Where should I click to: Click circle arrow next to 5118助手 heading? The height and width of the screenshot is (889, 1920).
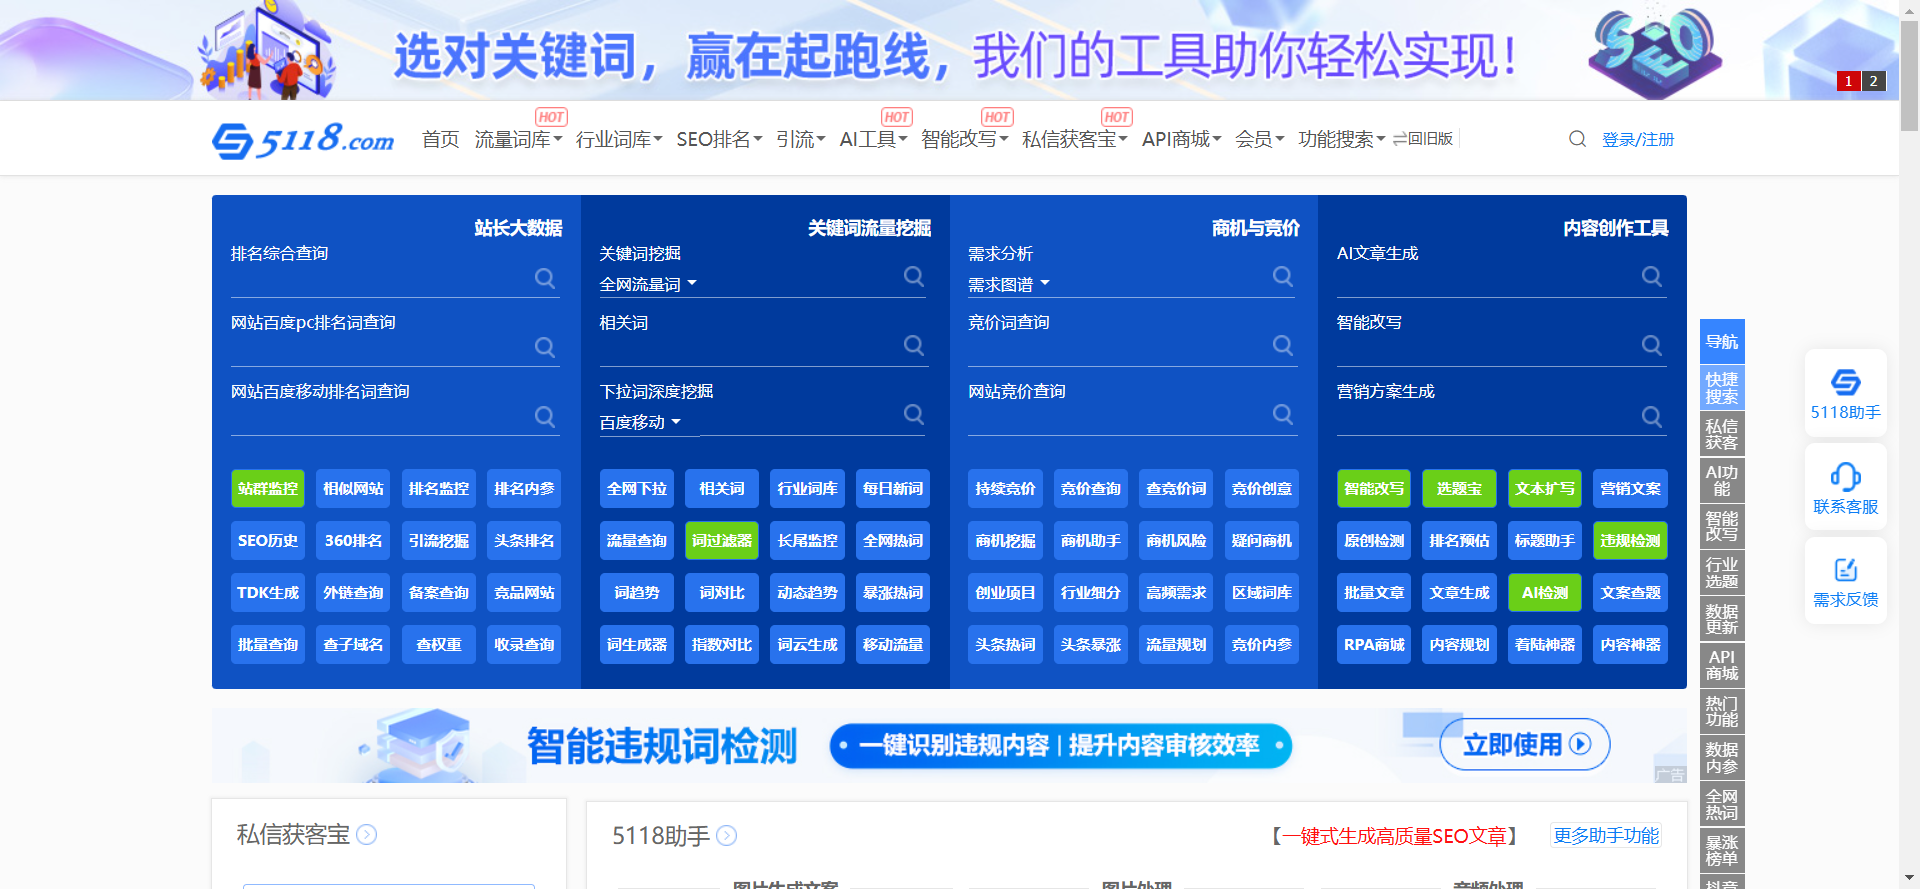click(727, 835)
